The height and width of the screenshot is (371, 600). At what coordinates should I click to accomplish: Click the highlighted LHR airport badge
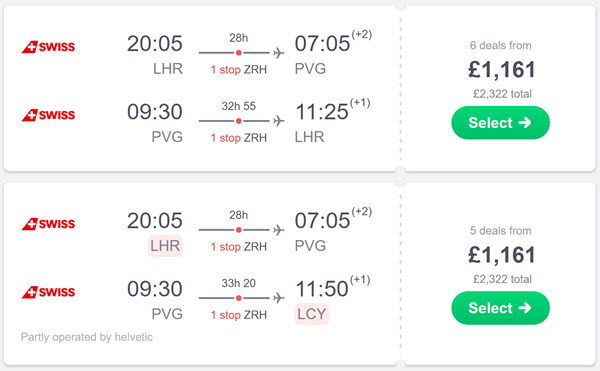[165, 246]
